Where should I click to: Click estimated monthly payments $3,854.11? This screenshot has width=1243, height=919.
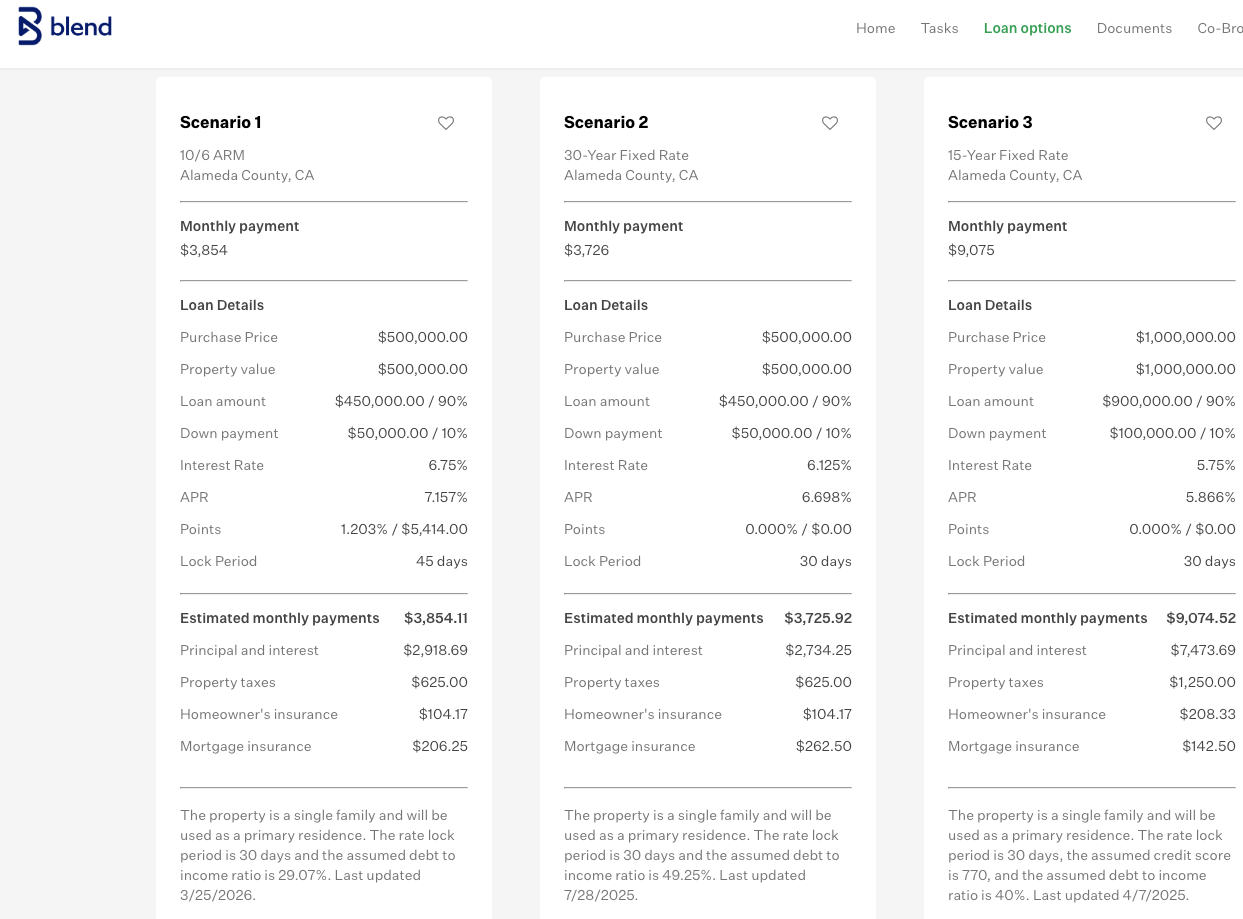click(x=436, y=618)
